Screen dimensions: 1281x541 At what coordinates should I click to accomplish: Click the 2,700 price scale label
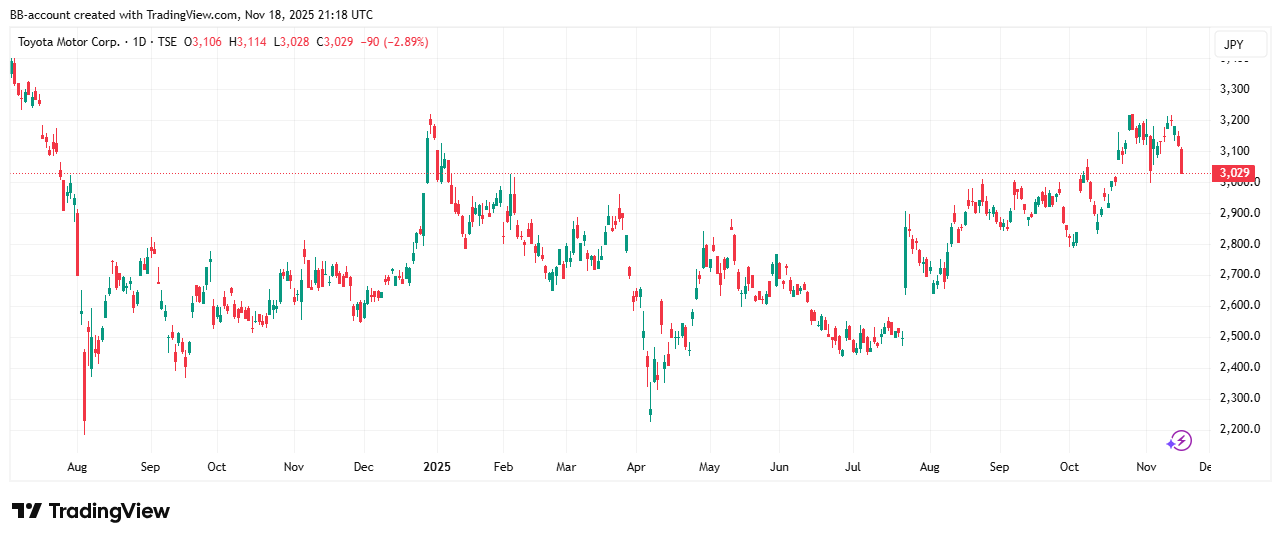pyautogui.click(x=1235, y=274)
